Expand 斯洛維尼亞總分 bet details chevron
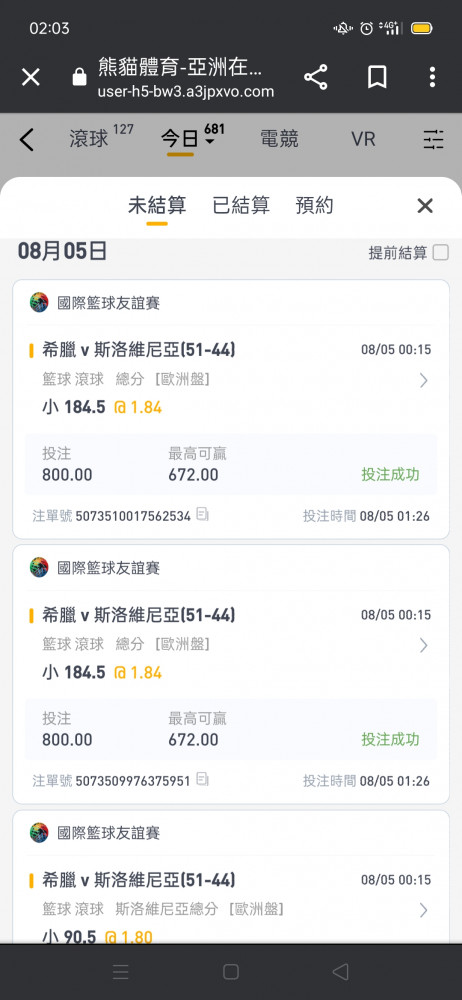The image size is (462, 1000). (x=423, y=910)
